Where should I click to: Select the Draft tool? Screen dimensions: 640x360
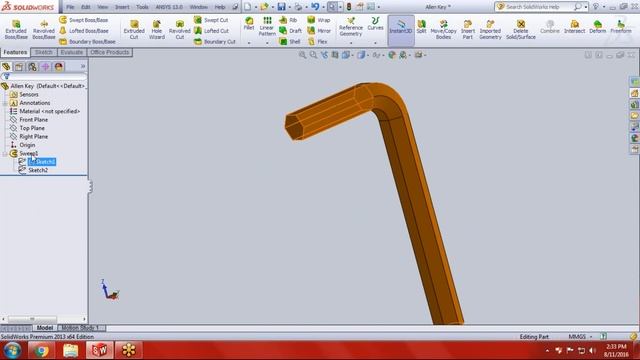pyautogui.click(x=290, y=31)
